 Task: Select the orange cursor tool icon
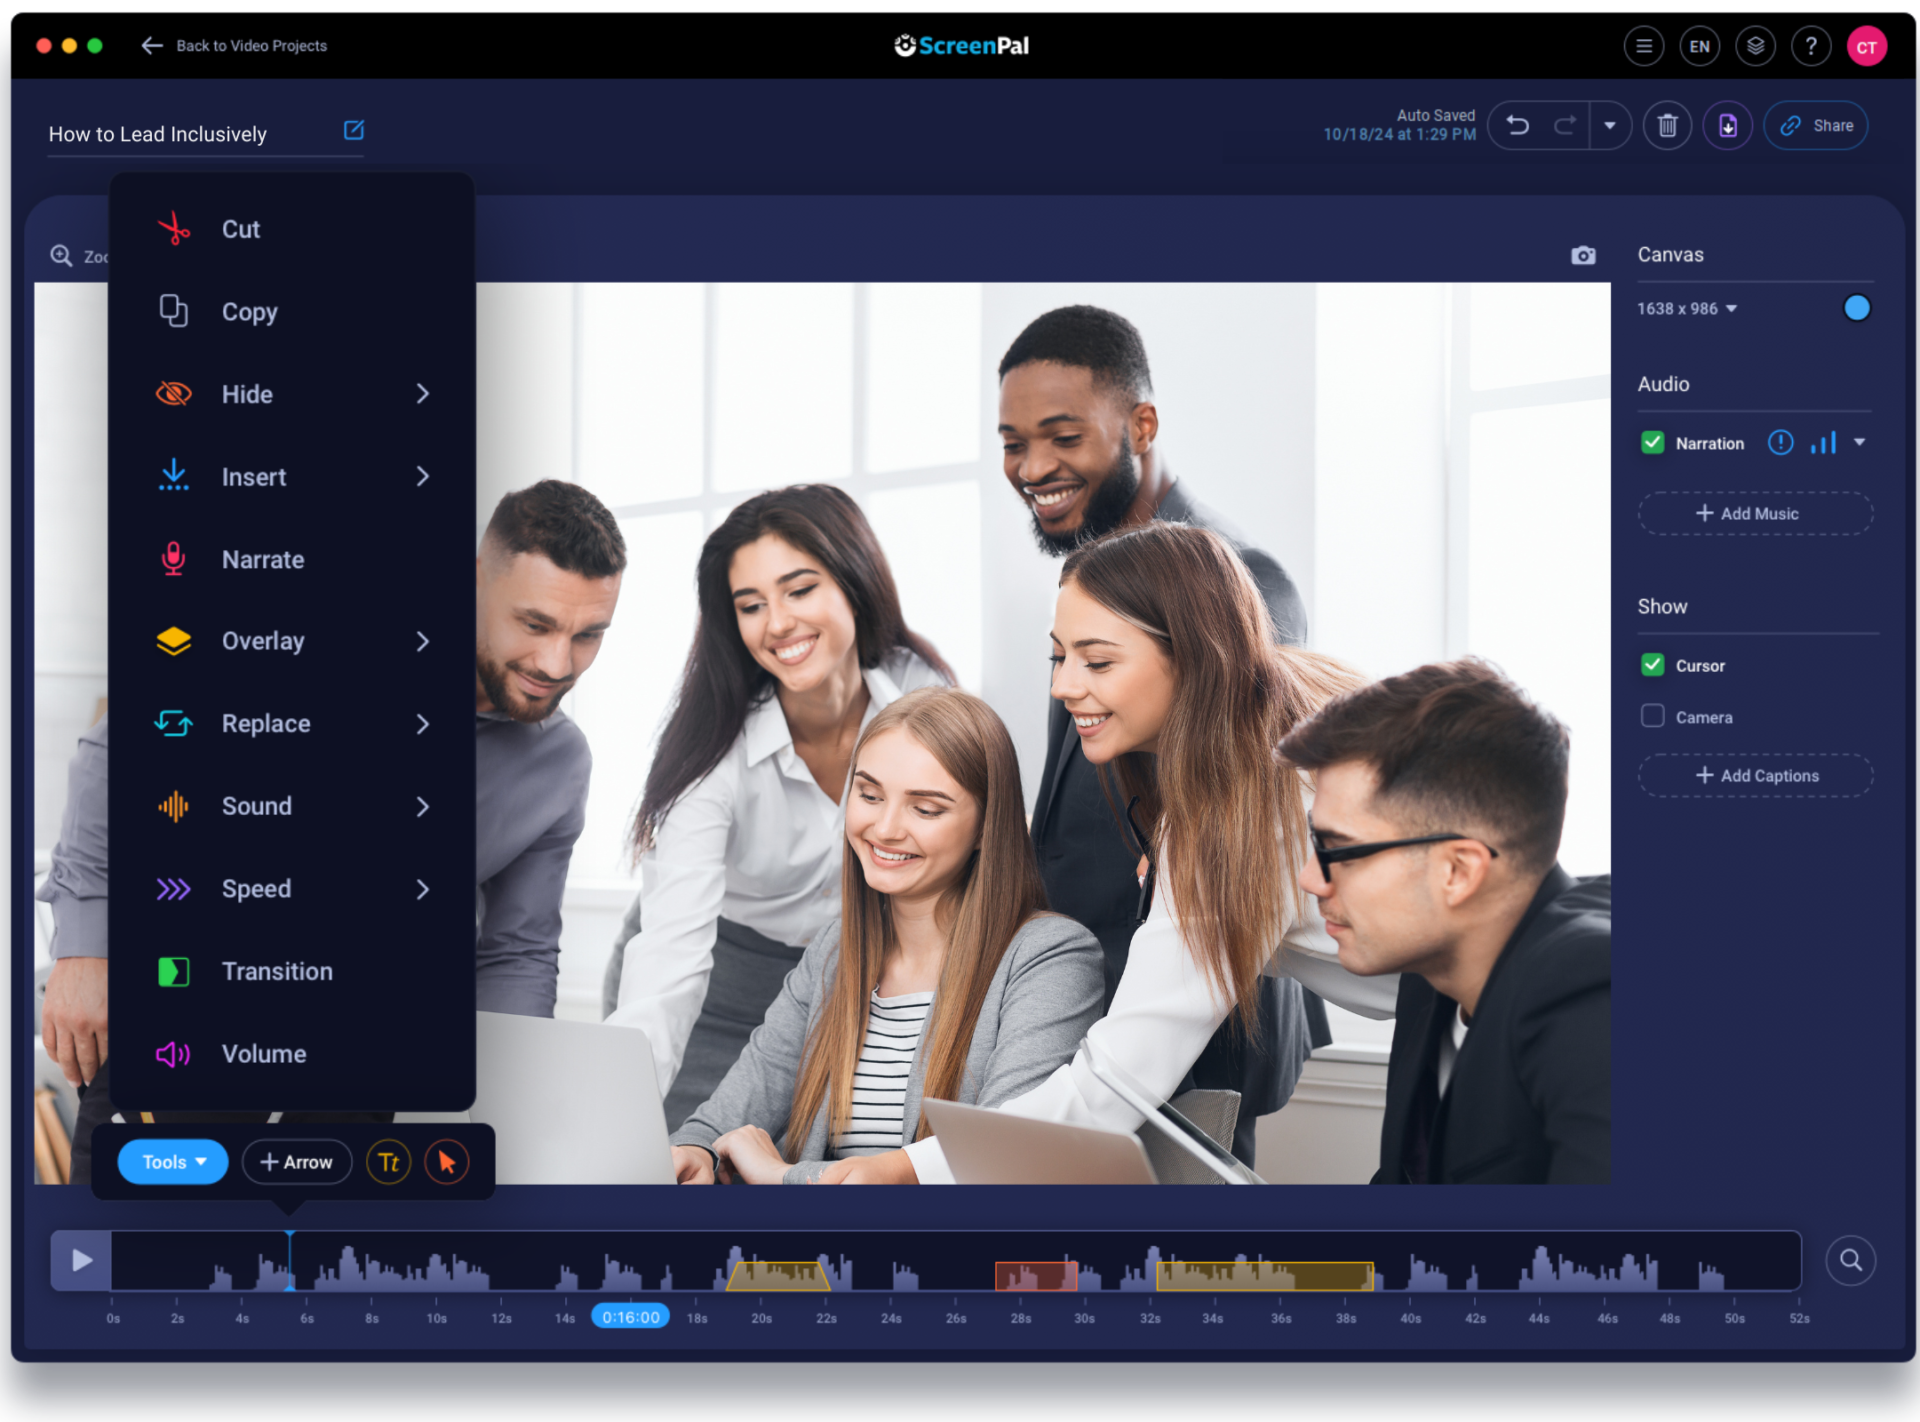coord(447,1162)
